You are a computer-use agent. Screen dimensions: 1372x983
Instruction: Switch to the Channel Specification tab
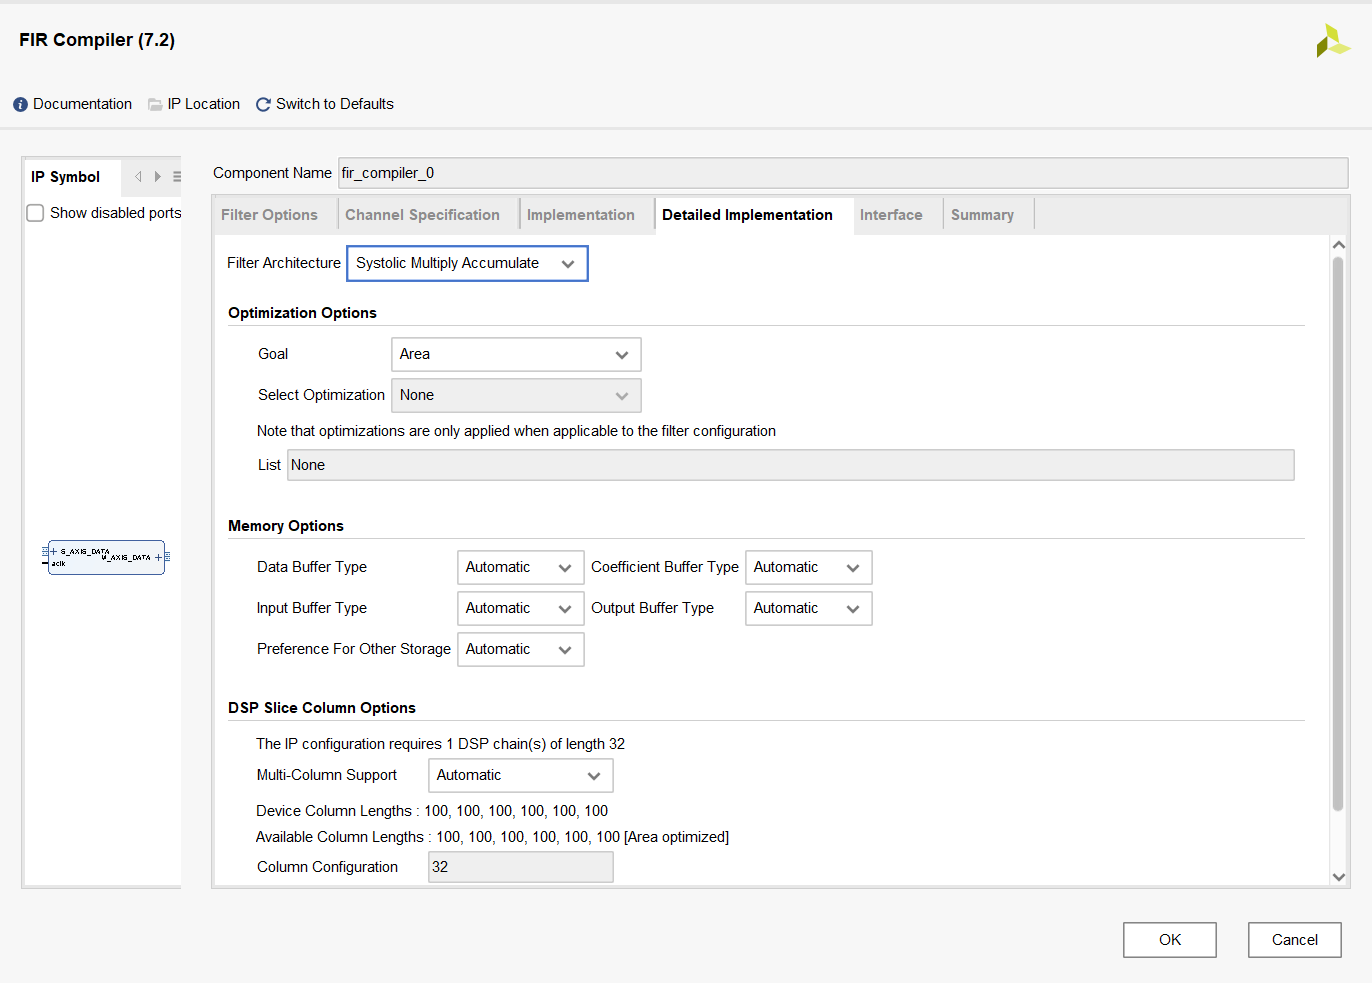click(x=422, y=215)
